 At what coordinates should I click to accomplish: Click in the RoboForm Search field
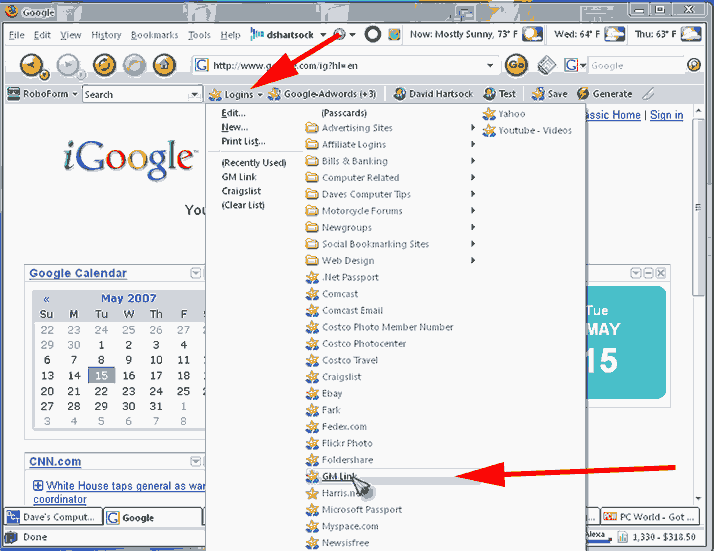click(x=136, y=95)
